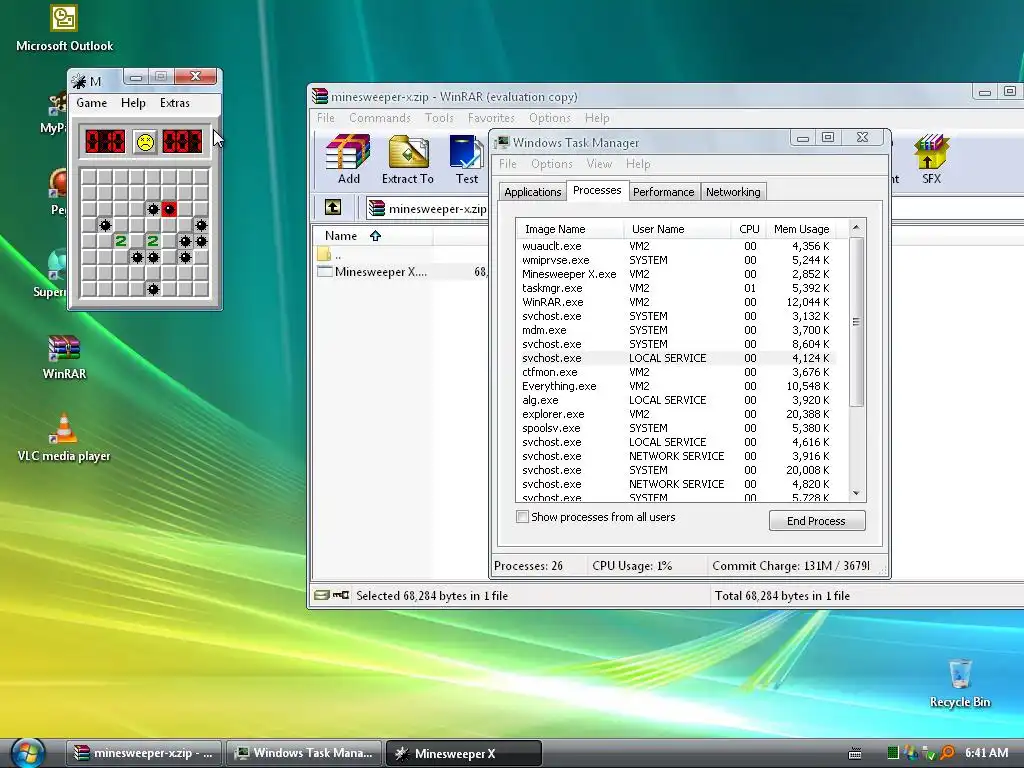
Task: Click the Extract To icon in WinRAR
Action: [408, 159]
